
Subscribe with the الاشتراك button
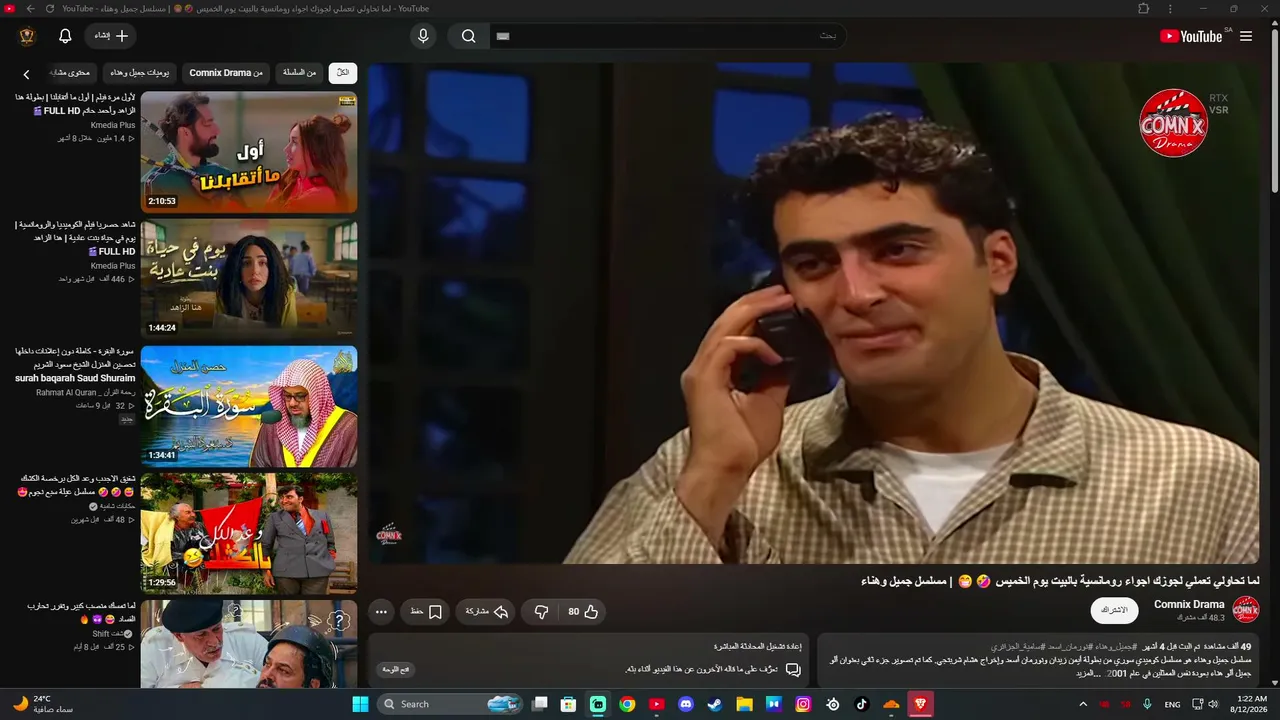point(1114,610)
